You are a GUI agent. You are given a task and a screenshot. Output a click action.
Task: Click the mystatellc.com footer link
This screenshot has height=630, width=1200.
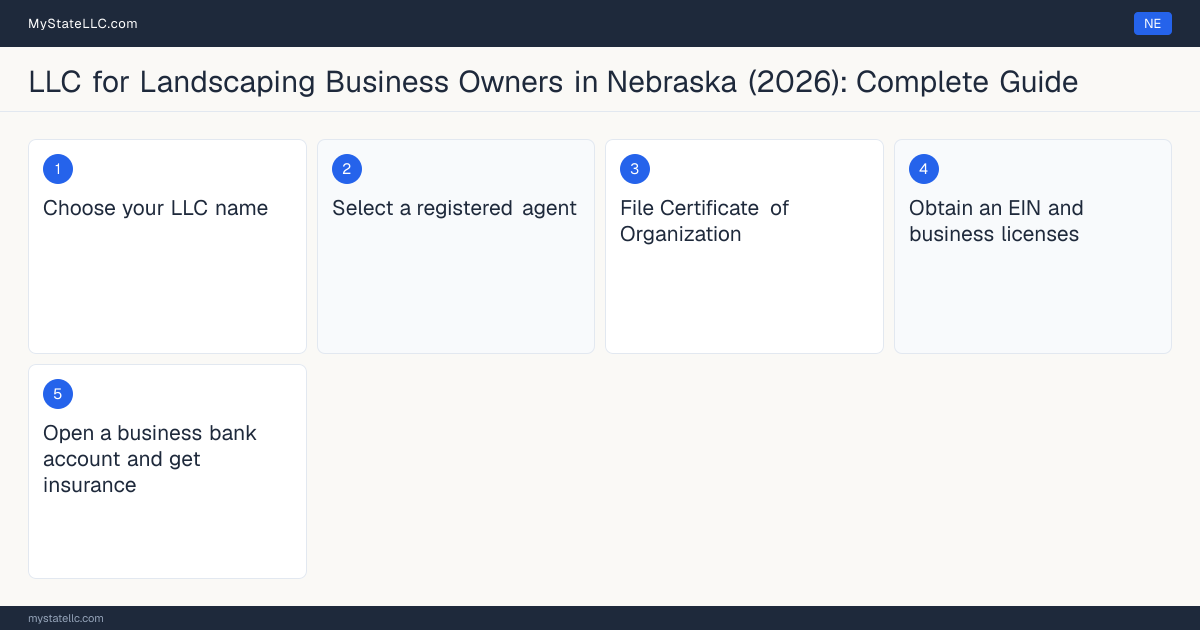coord(66,618)
